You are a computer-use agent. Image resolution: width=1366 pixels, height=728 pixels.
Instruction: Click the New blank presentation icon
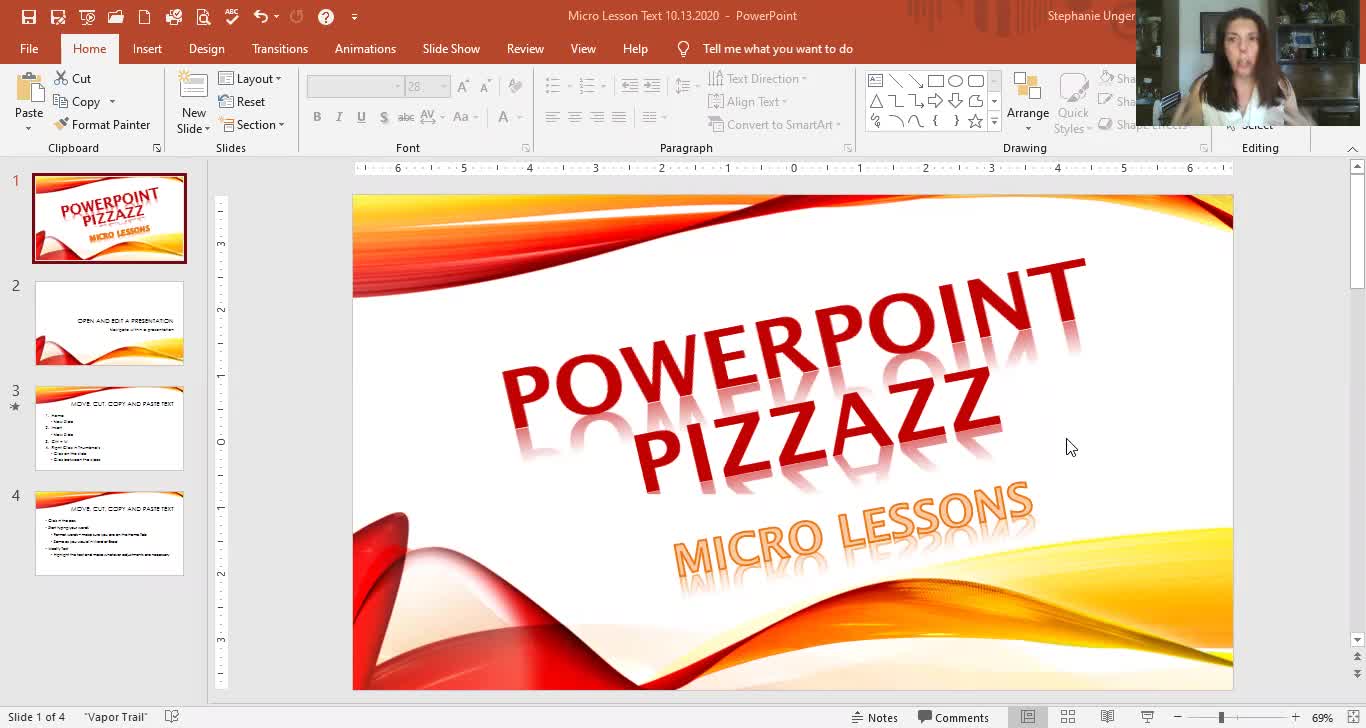(x=145, y=16)
